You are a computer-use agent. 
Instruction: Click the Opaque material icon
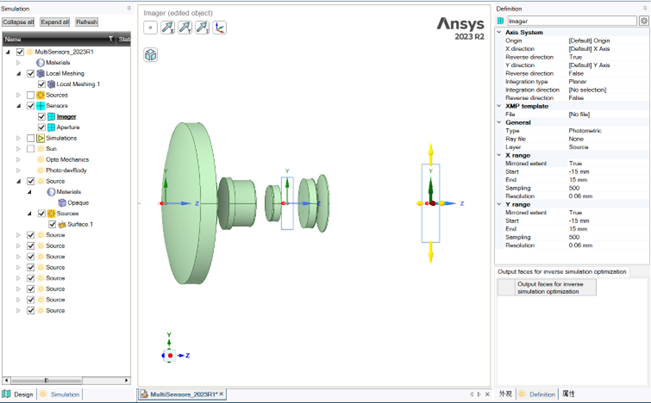(62, 203)
